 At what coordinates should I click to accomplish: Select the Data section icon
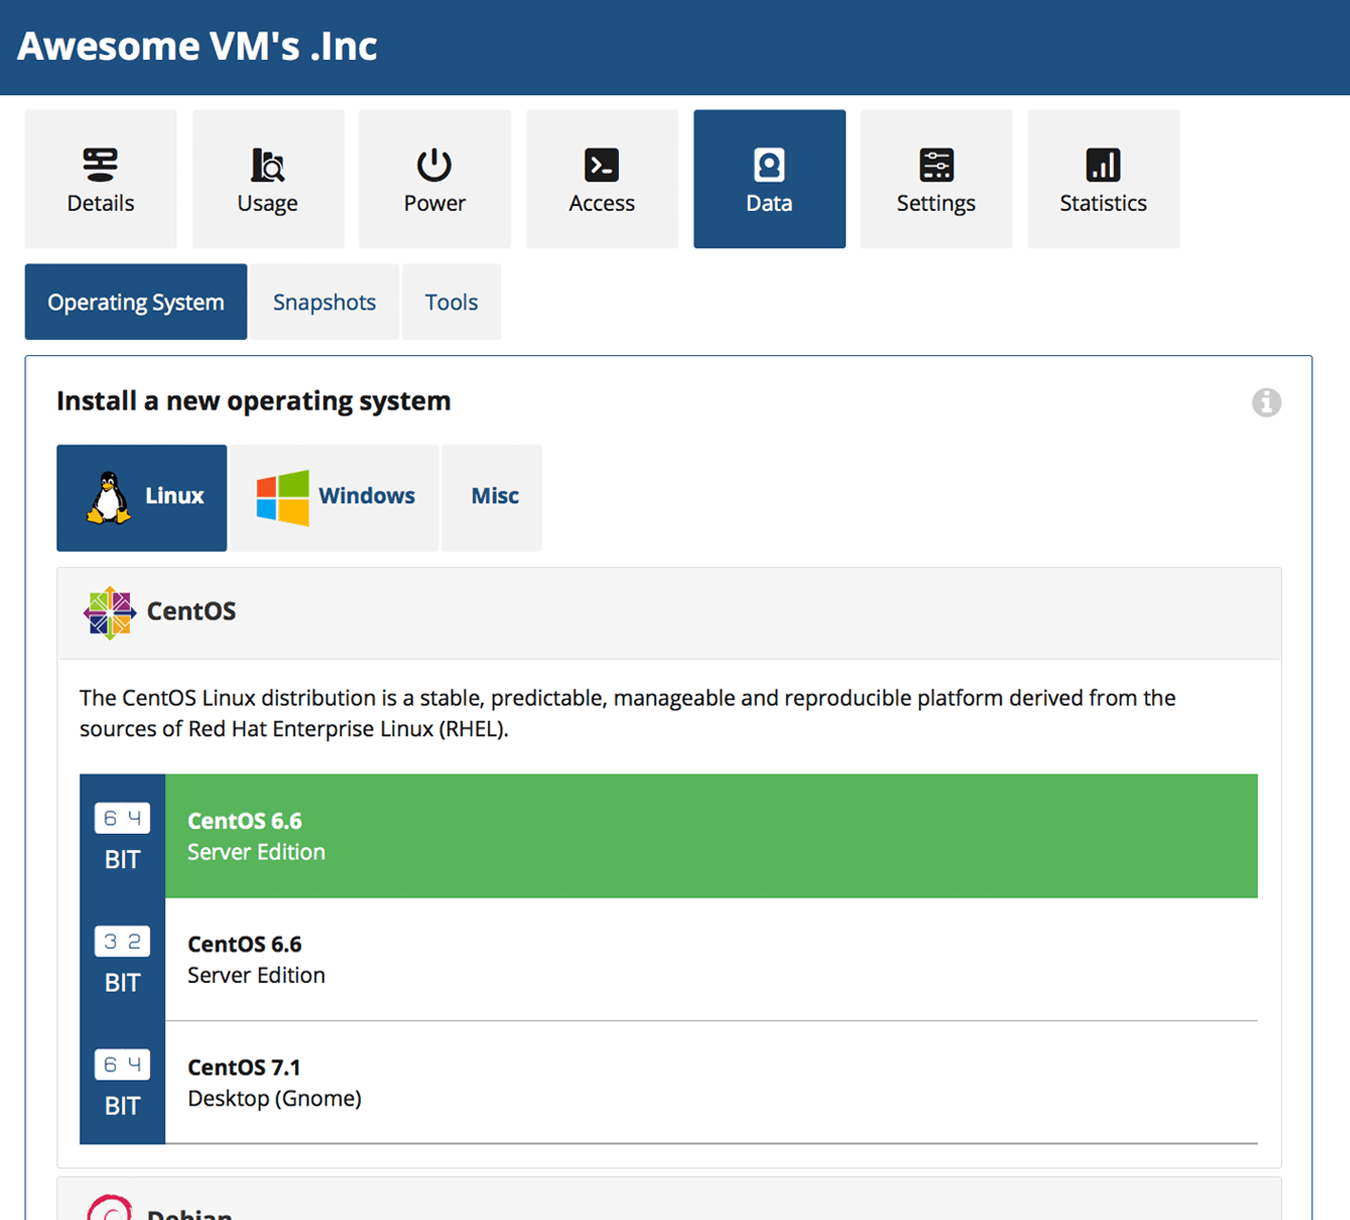point(768,180)
